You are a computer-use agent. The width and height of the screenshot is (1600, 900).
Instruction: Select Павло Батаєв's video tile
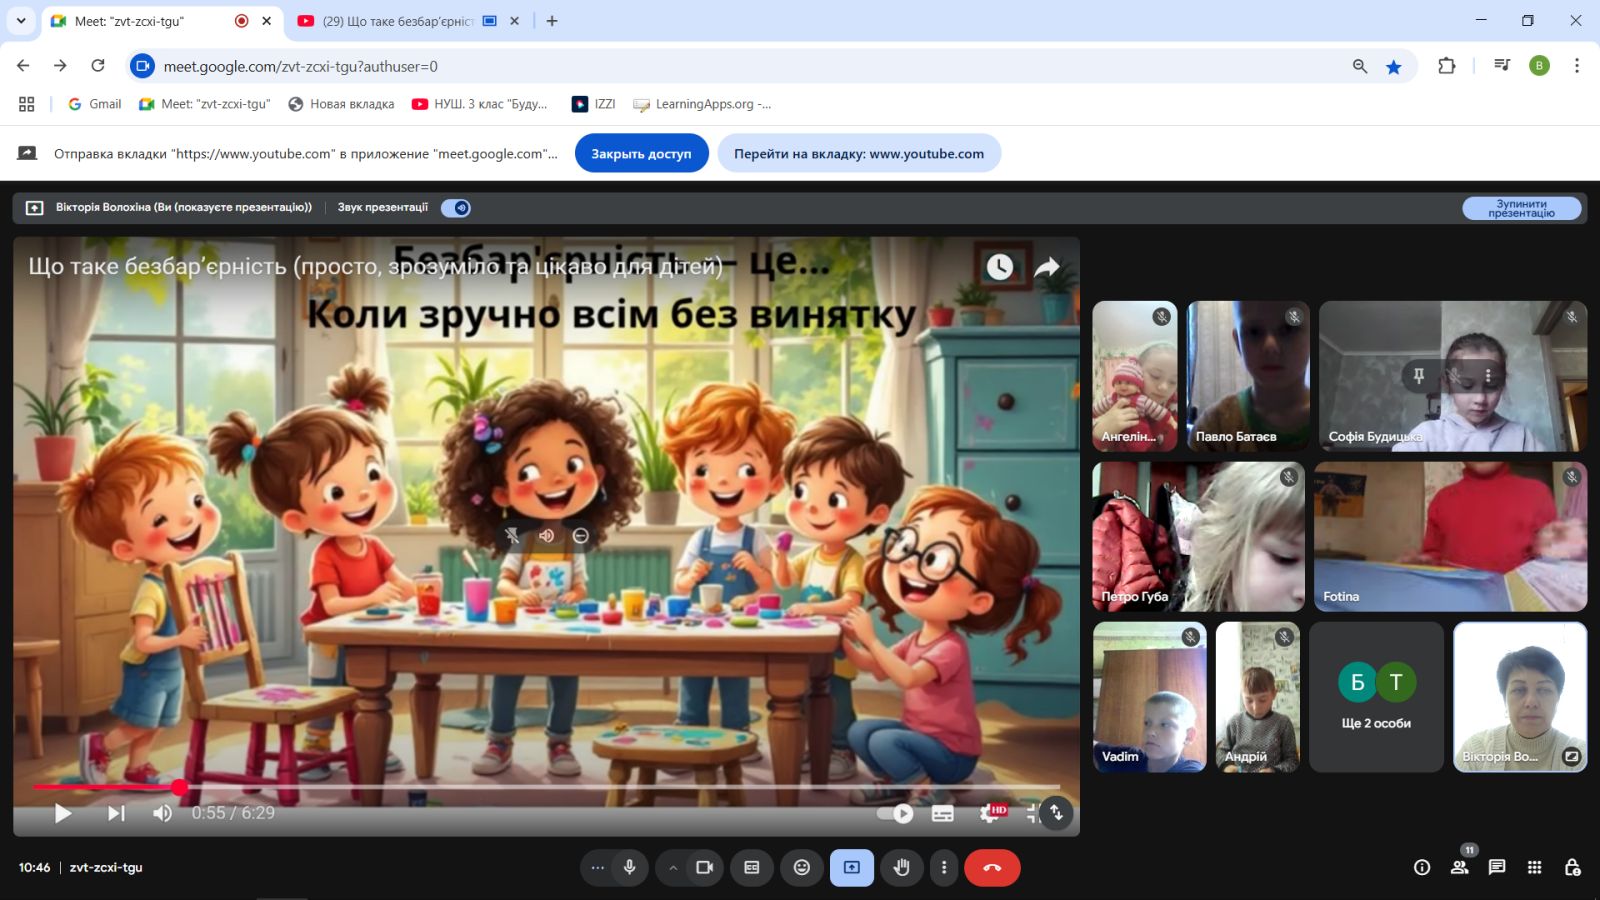coord(1248,376)
